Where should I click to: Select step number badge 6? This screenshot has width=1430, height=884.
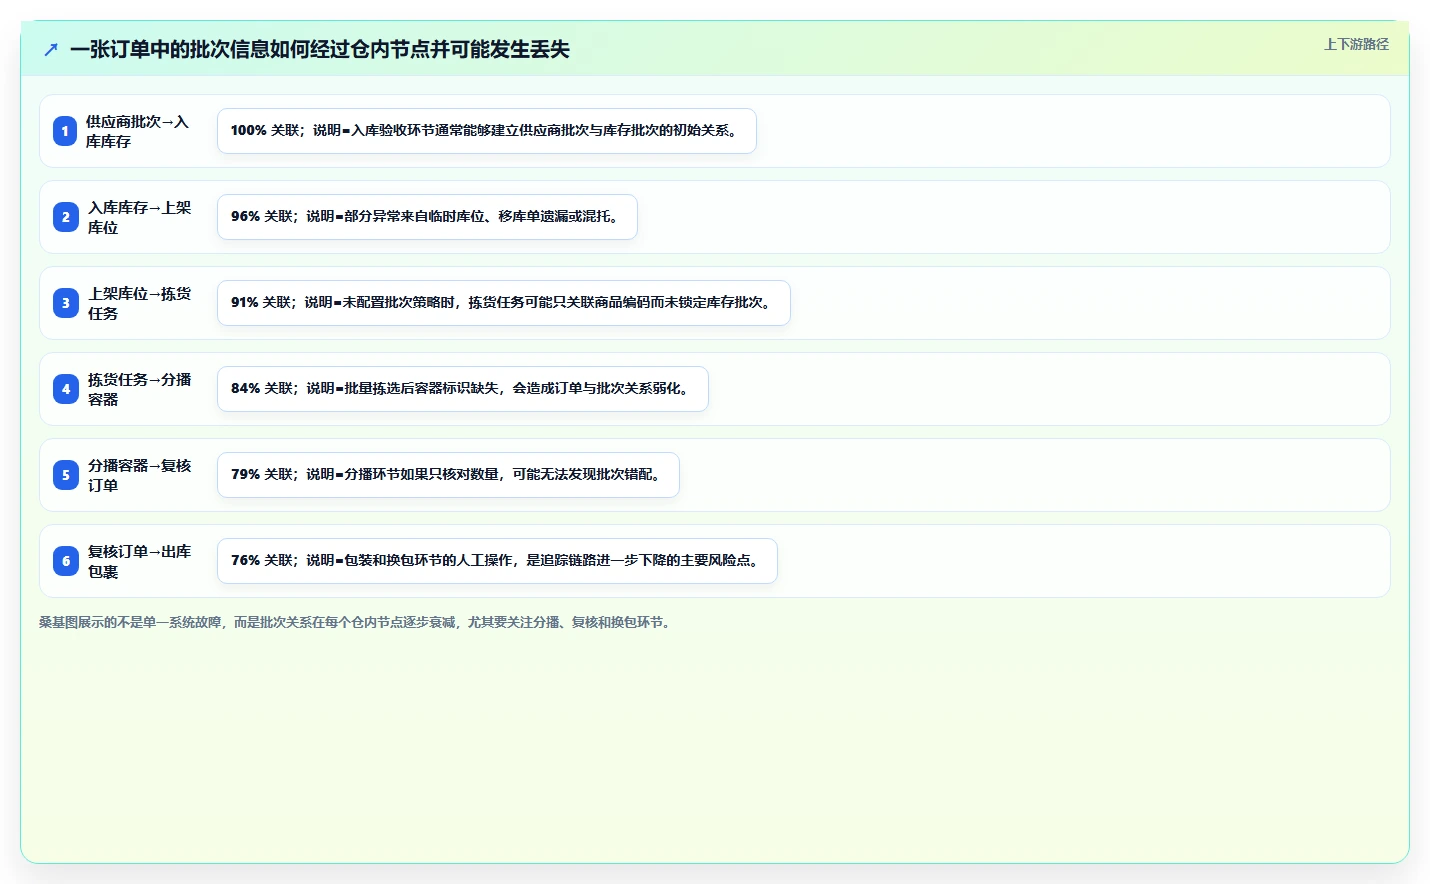pyautogui.click(x=65, y=561)
